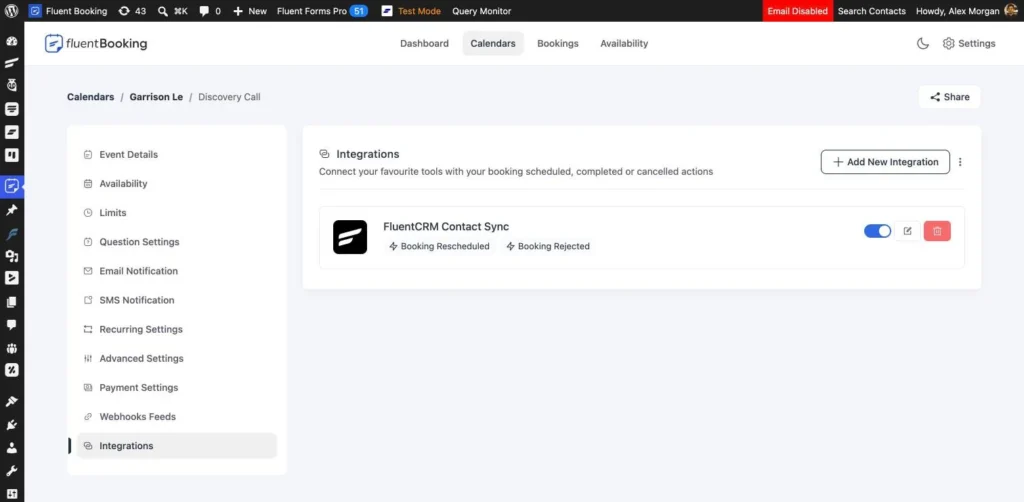Click the fluentBooking logo in the header
Image resolution: width=1024 pixels, height=502 pixels.
pyautogui.click(x=96, y=44)
